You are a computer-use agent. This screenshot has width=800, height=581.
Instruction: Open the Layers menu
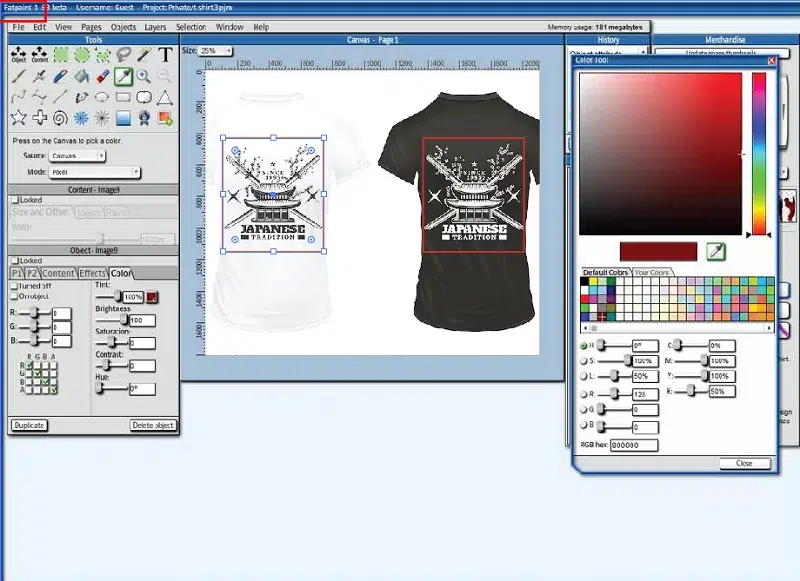[x=155, y=27]
